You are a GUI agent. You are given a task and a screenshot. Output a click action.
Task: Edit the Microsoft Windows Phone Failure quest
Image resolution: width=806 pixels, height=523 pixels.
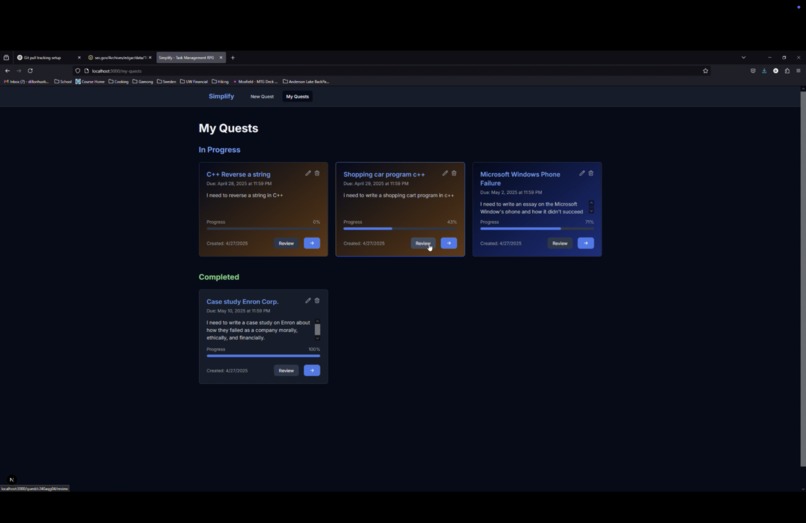pos(582,173)
